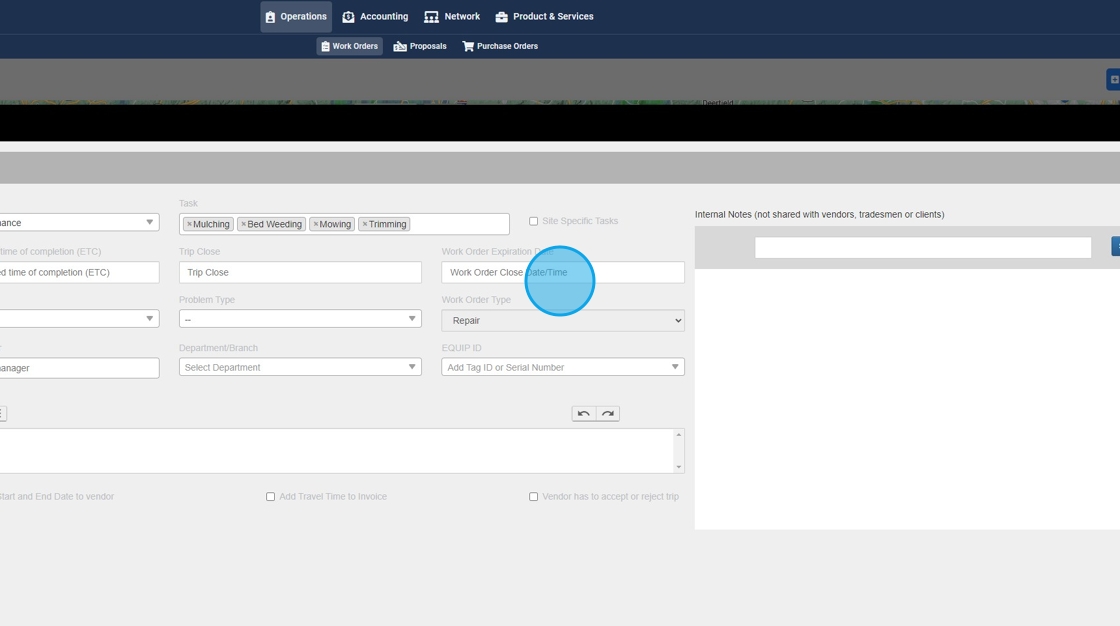Open the dropdown left of Task field
Screen dimensions: 1120x626
(x=79, y=223)
